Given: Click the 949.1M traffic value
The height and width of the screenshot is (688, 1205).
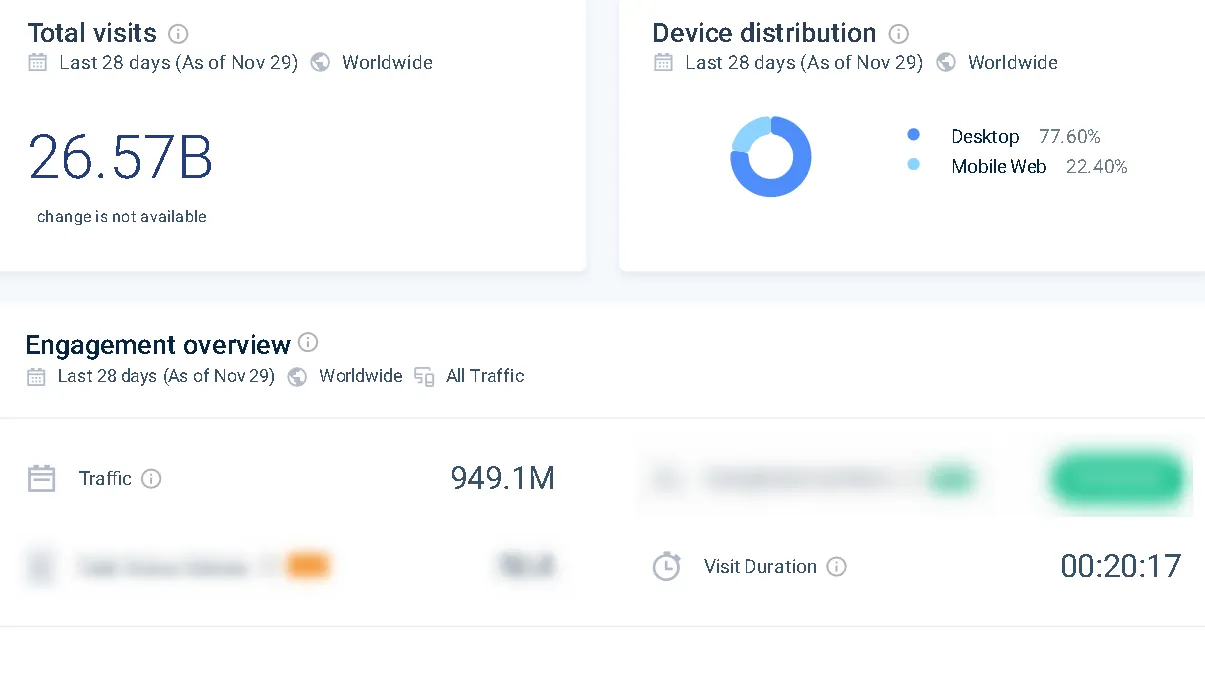Looking at the screenshot, I should tap(503, 478).
